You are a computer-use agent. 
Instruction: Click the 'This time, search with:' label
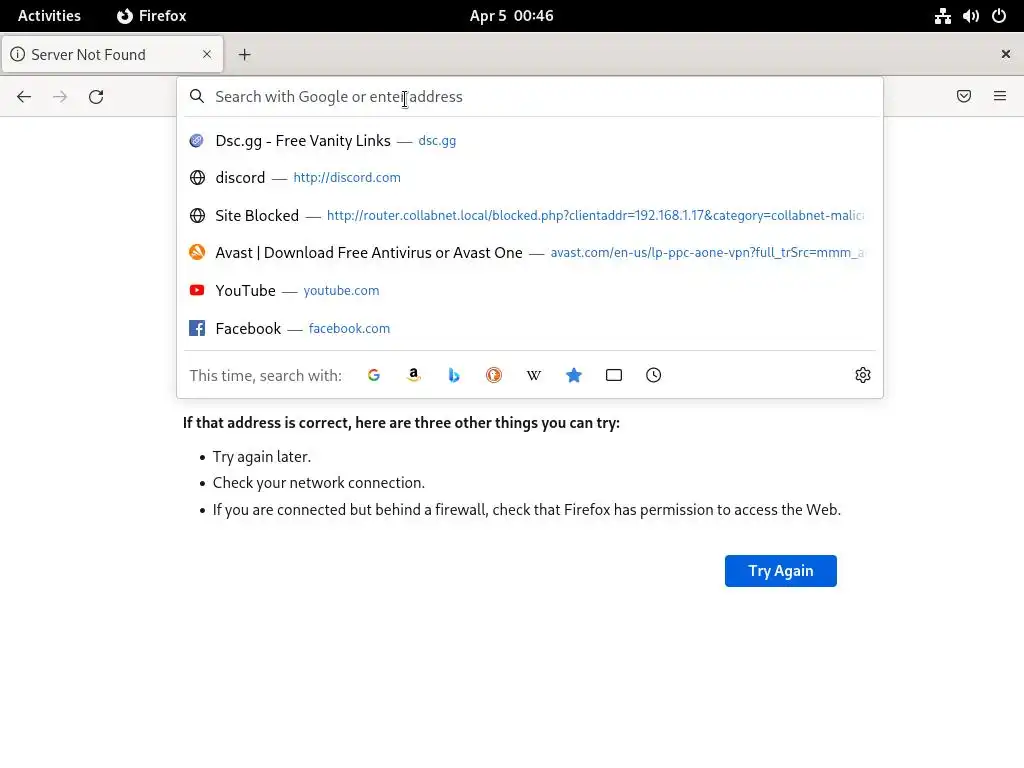tap(265, 376)
